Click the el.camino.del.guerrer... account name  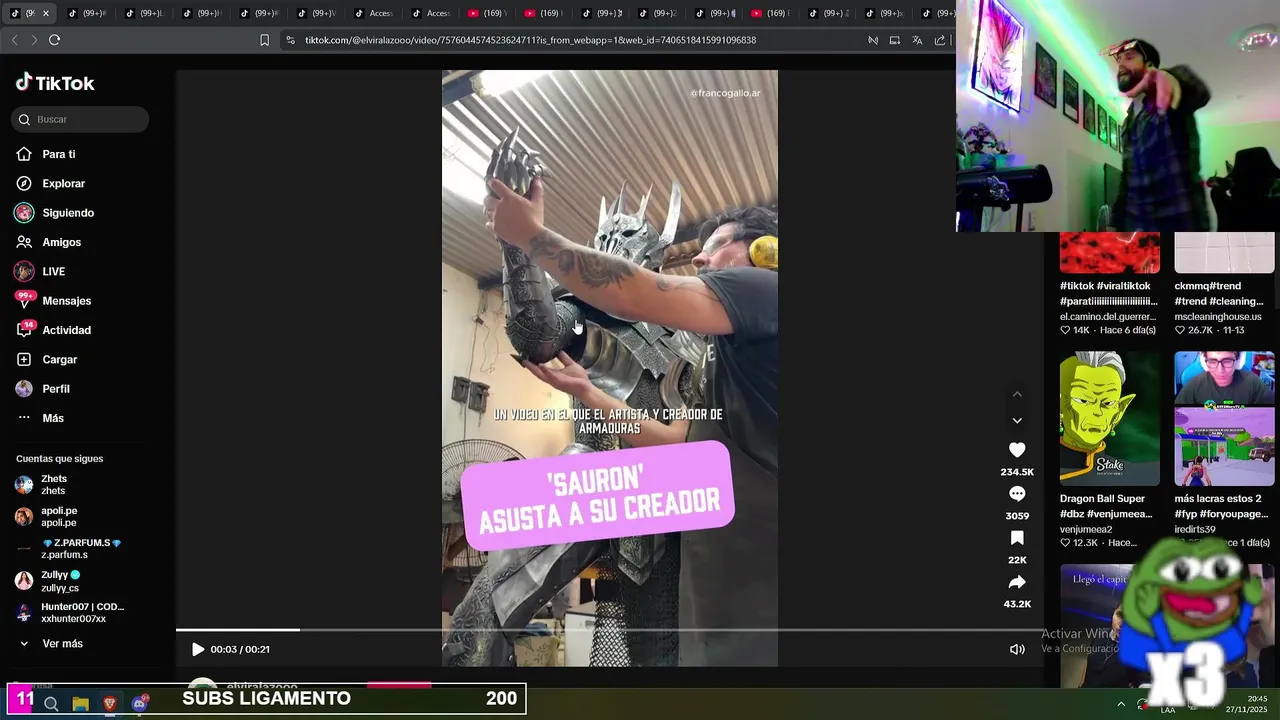pos(1108,316)
